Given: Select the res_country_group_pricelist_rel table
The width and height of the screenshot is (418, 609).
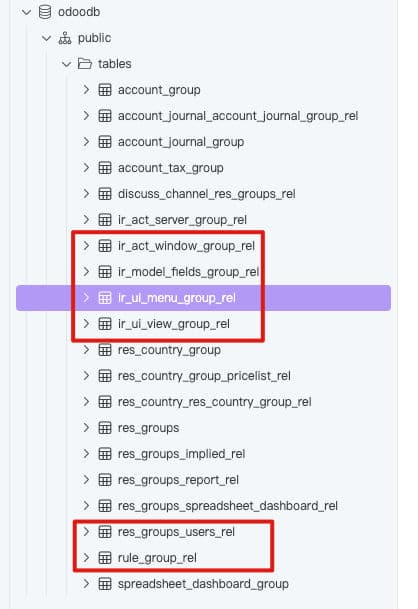Looking at the screenshot, I should pyautogui.click(x=204, y=376).
